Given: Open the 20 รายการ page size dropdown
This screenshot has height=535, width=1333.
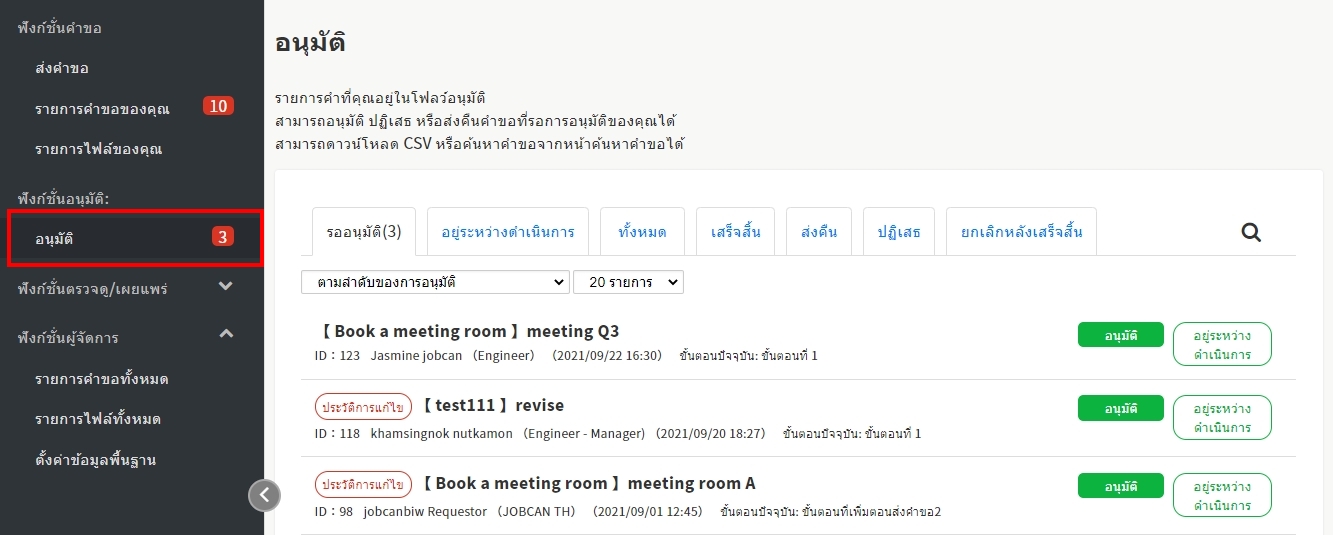Looking at the screenshot, I should coord(628,283).
